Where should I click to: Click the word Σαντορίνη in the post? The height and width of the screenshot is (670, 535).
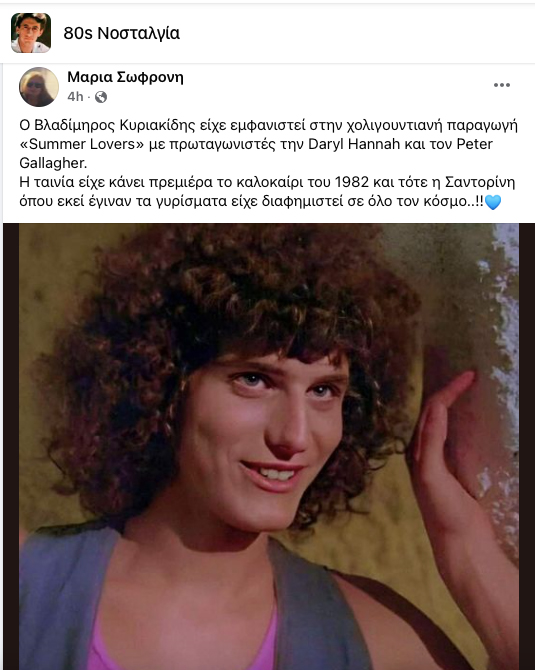tap(480, 182)
